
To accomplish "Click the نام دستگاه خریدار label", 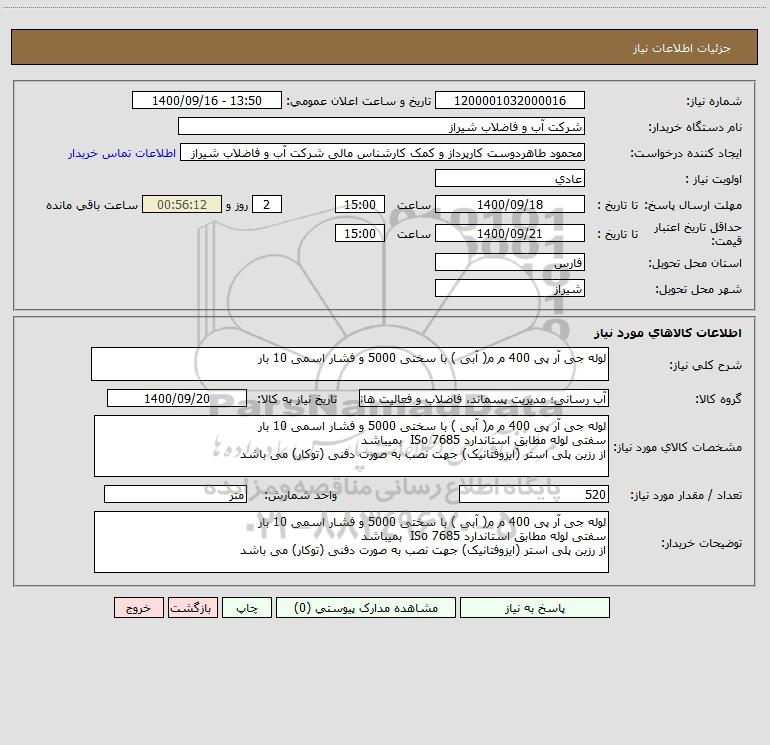I will (695, 127).
